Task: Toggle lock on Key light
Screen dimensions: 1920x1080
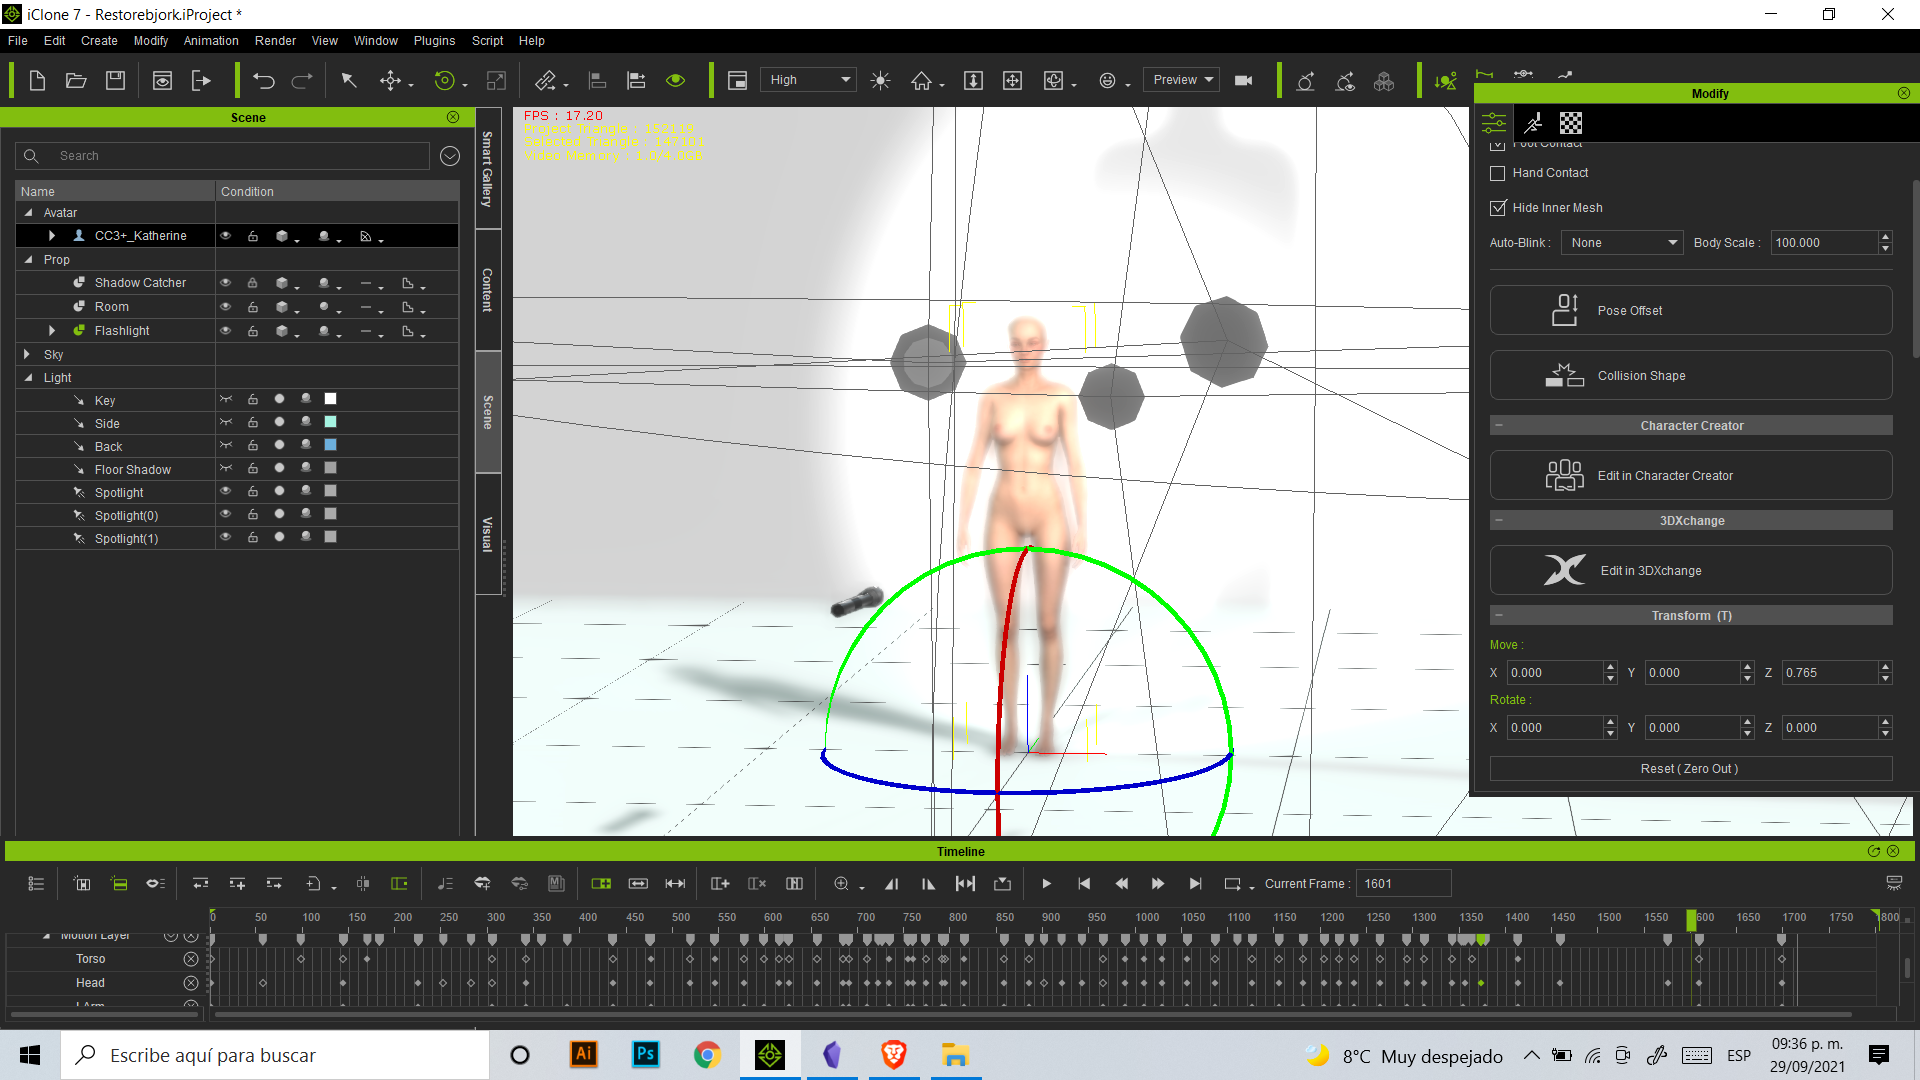Action: pos(253,399)
